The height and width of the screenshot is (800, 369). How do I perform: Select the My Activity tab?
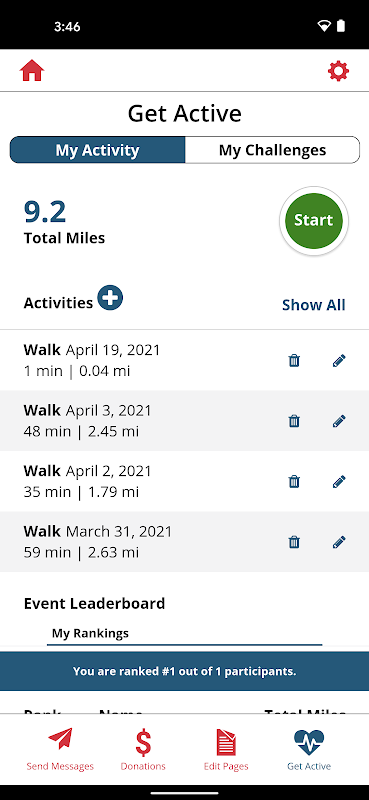97,150
